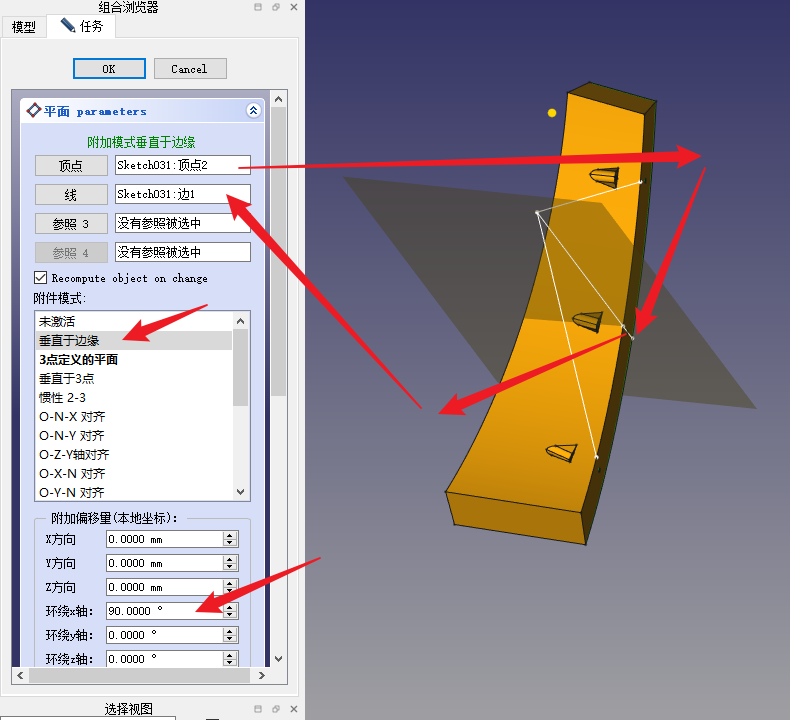
Task: Click the Y方向 offset field
Action: (165, 563)
